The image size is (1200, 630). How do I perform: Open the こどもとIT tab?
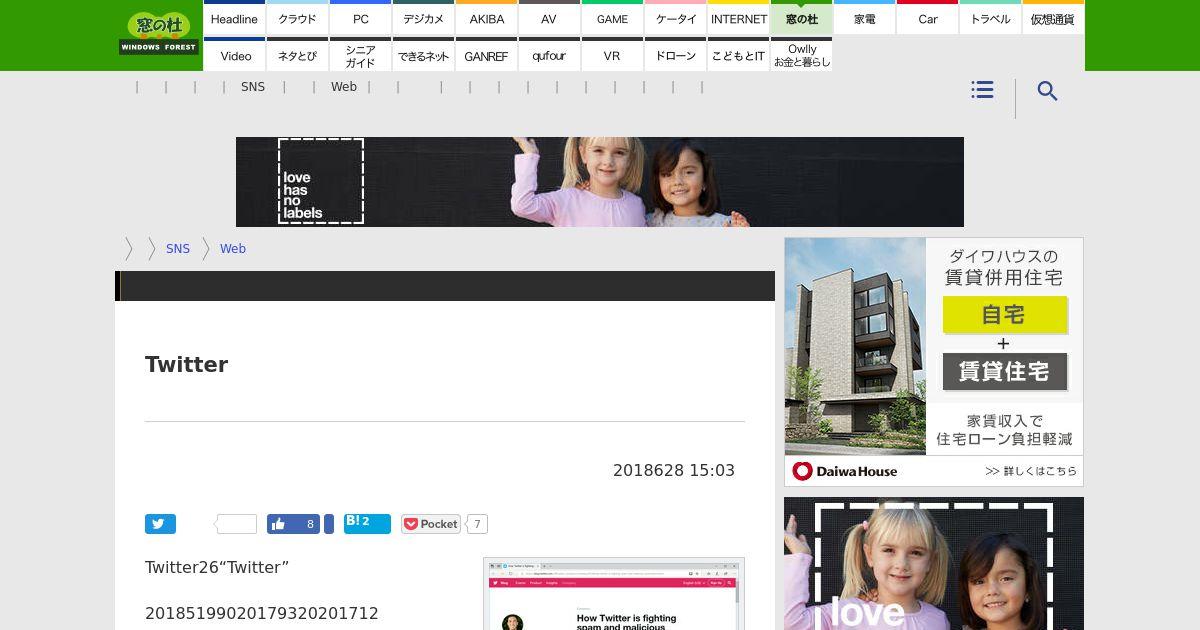tap(739, 55)
